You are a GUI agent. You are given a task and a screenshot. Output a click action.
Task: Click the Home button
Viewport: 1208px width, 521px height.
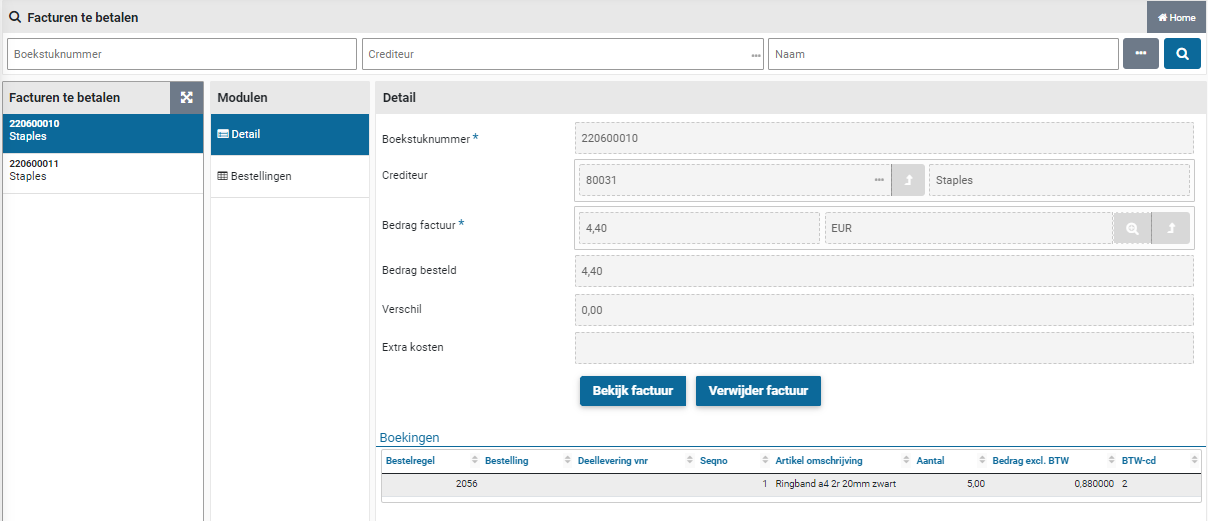(1177, 17)
